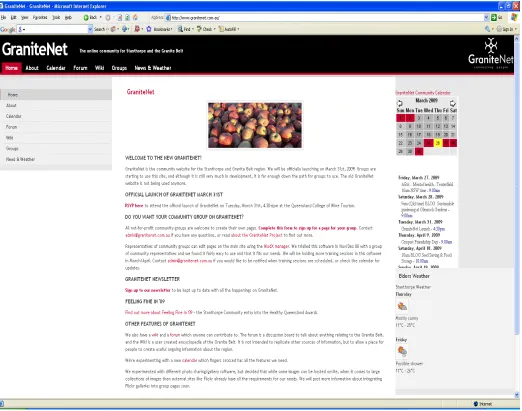Click Sign up to our newsletter link
This screenshot has height=411, width=522.
pos(148,290)
